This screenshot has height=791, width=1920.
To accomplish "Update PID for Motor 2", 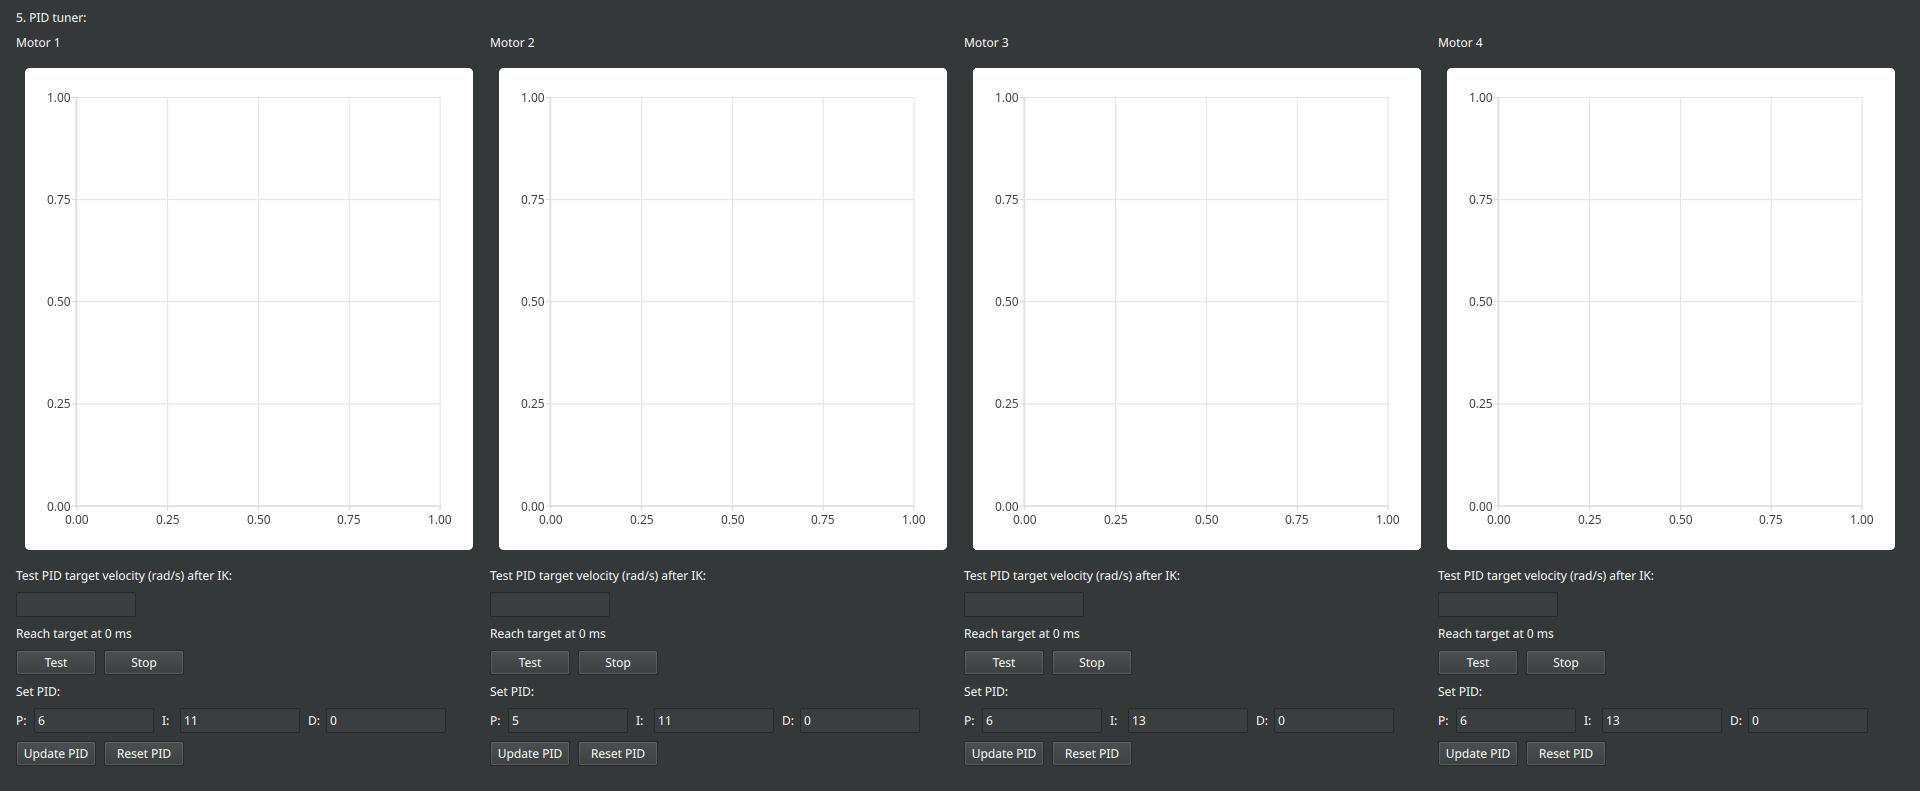I will click(x=530, y=754).
